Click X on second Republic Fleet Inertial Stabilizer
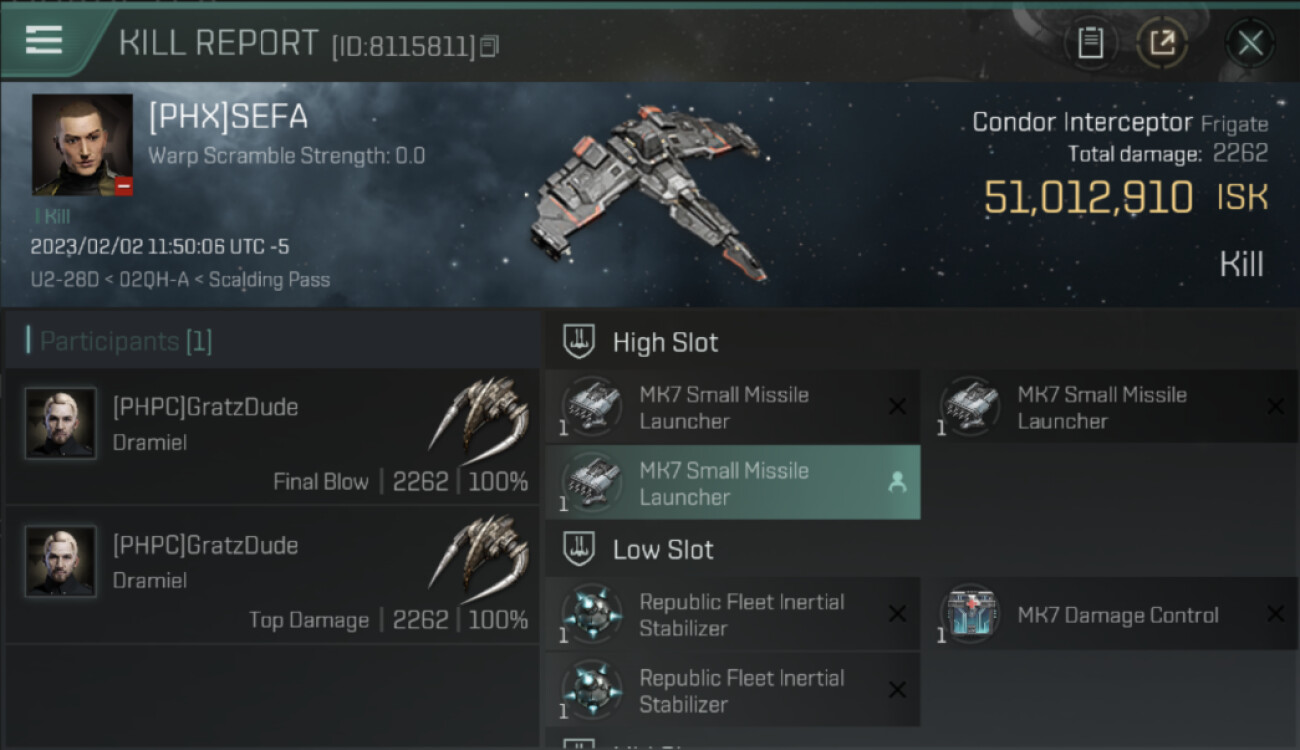 tap(897, 690)
